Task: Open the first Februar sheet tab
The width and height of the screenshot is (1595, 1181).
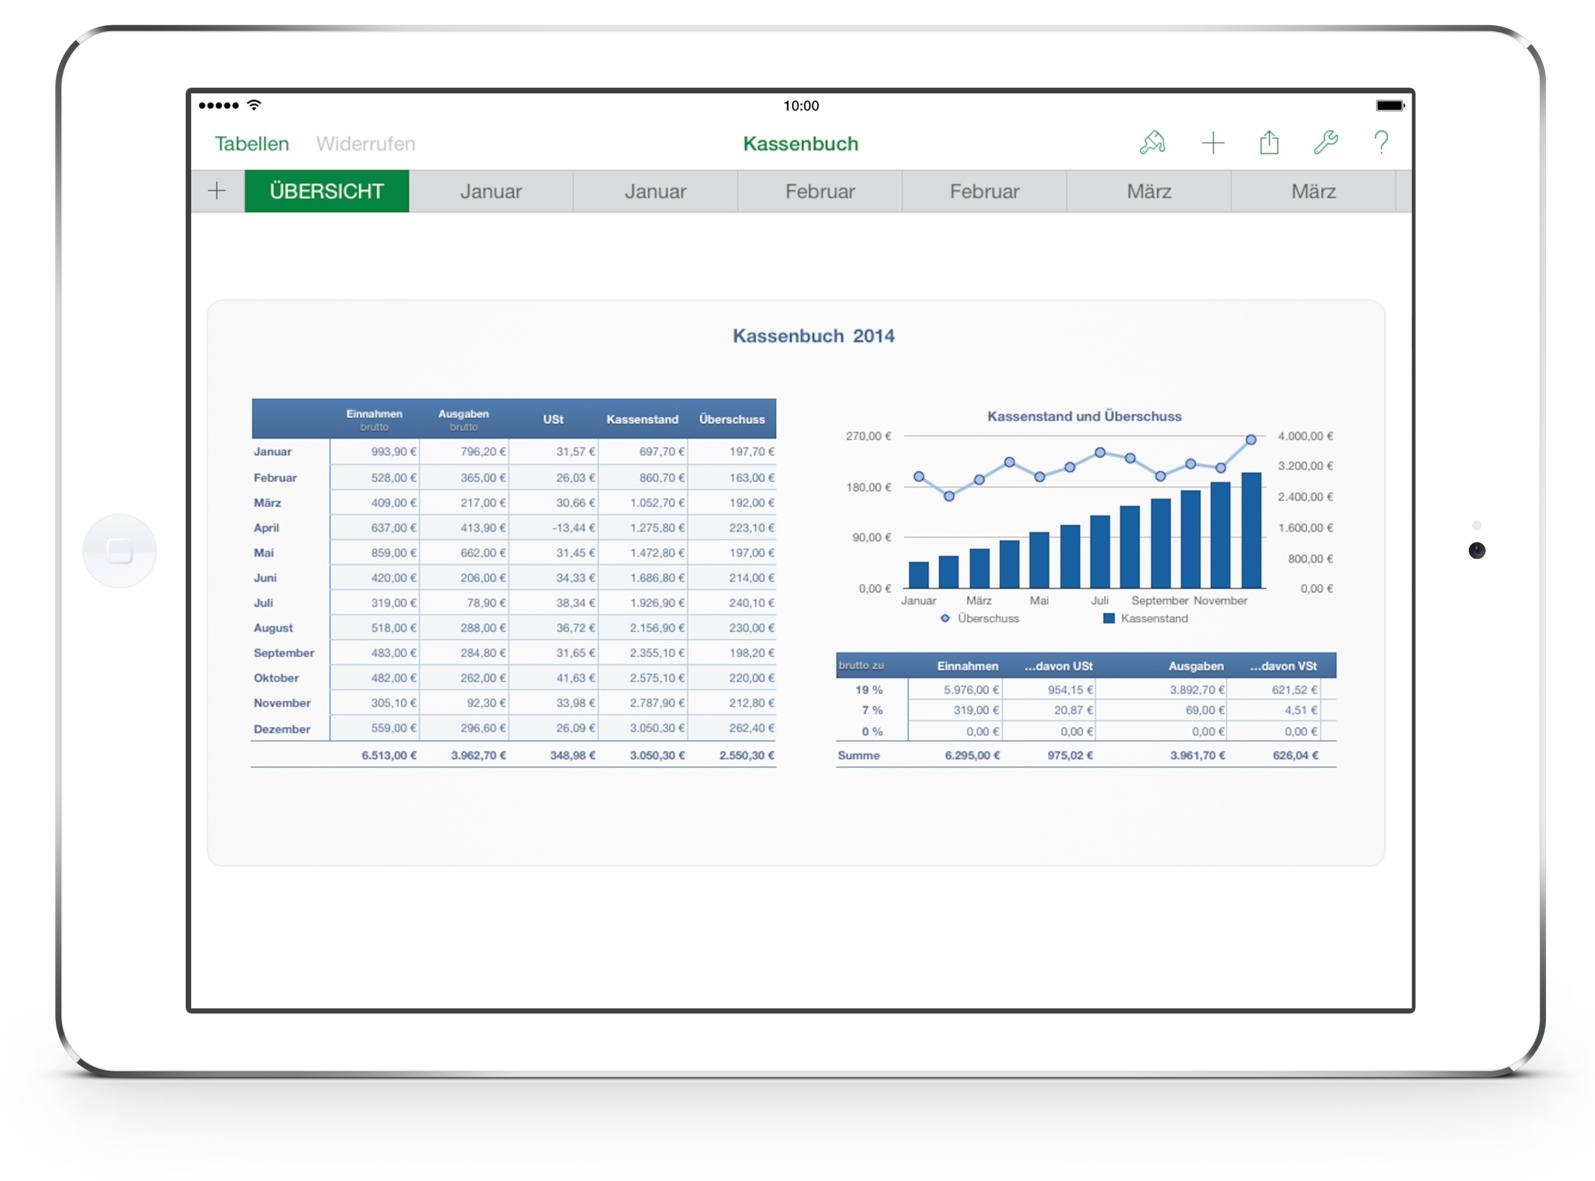Action: [820, 191]
